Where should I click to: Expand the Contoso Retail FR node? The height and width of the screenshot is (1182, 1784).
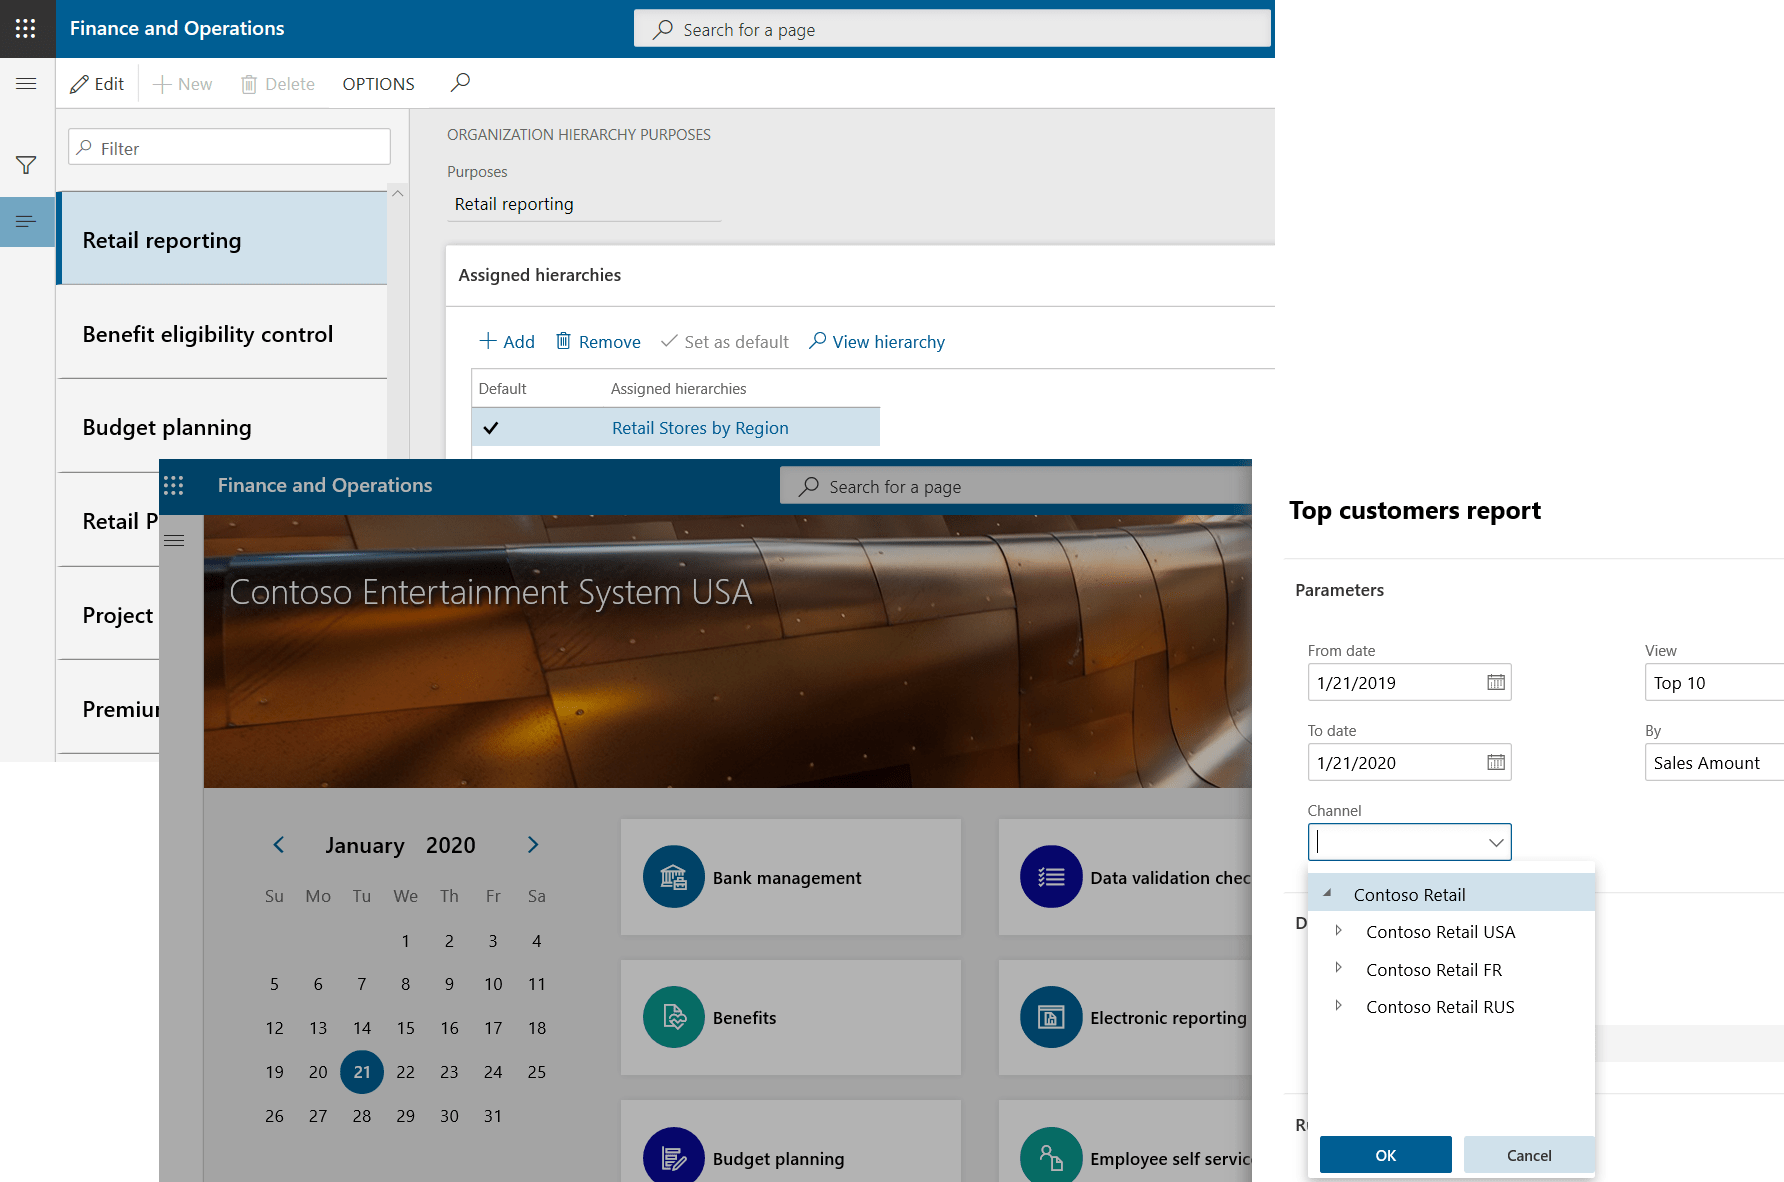(x=1338, y=968)
